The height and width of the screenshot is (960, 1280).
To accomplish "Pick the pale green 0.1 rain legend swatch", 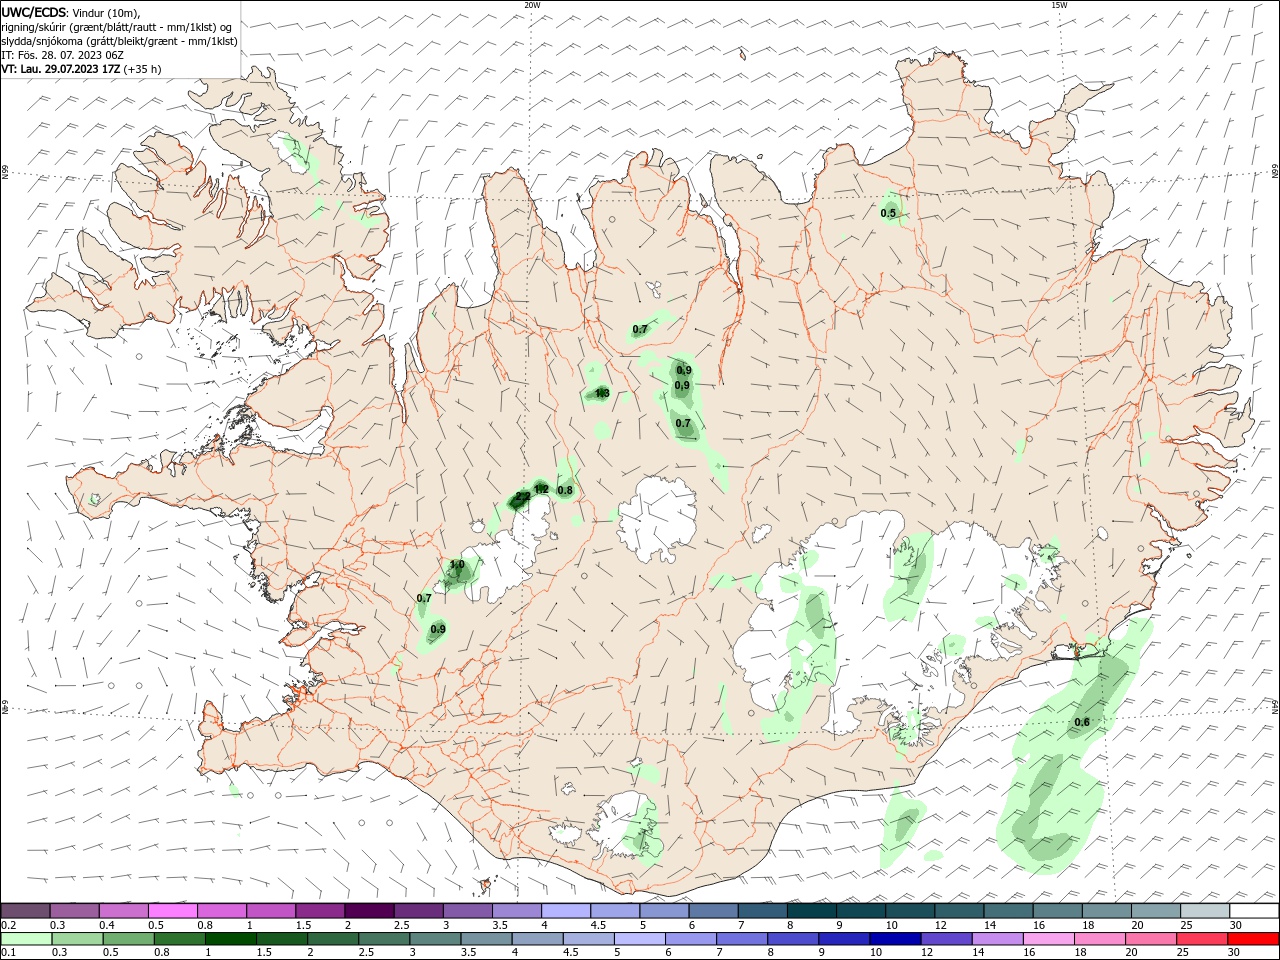I will coord(25,939).
